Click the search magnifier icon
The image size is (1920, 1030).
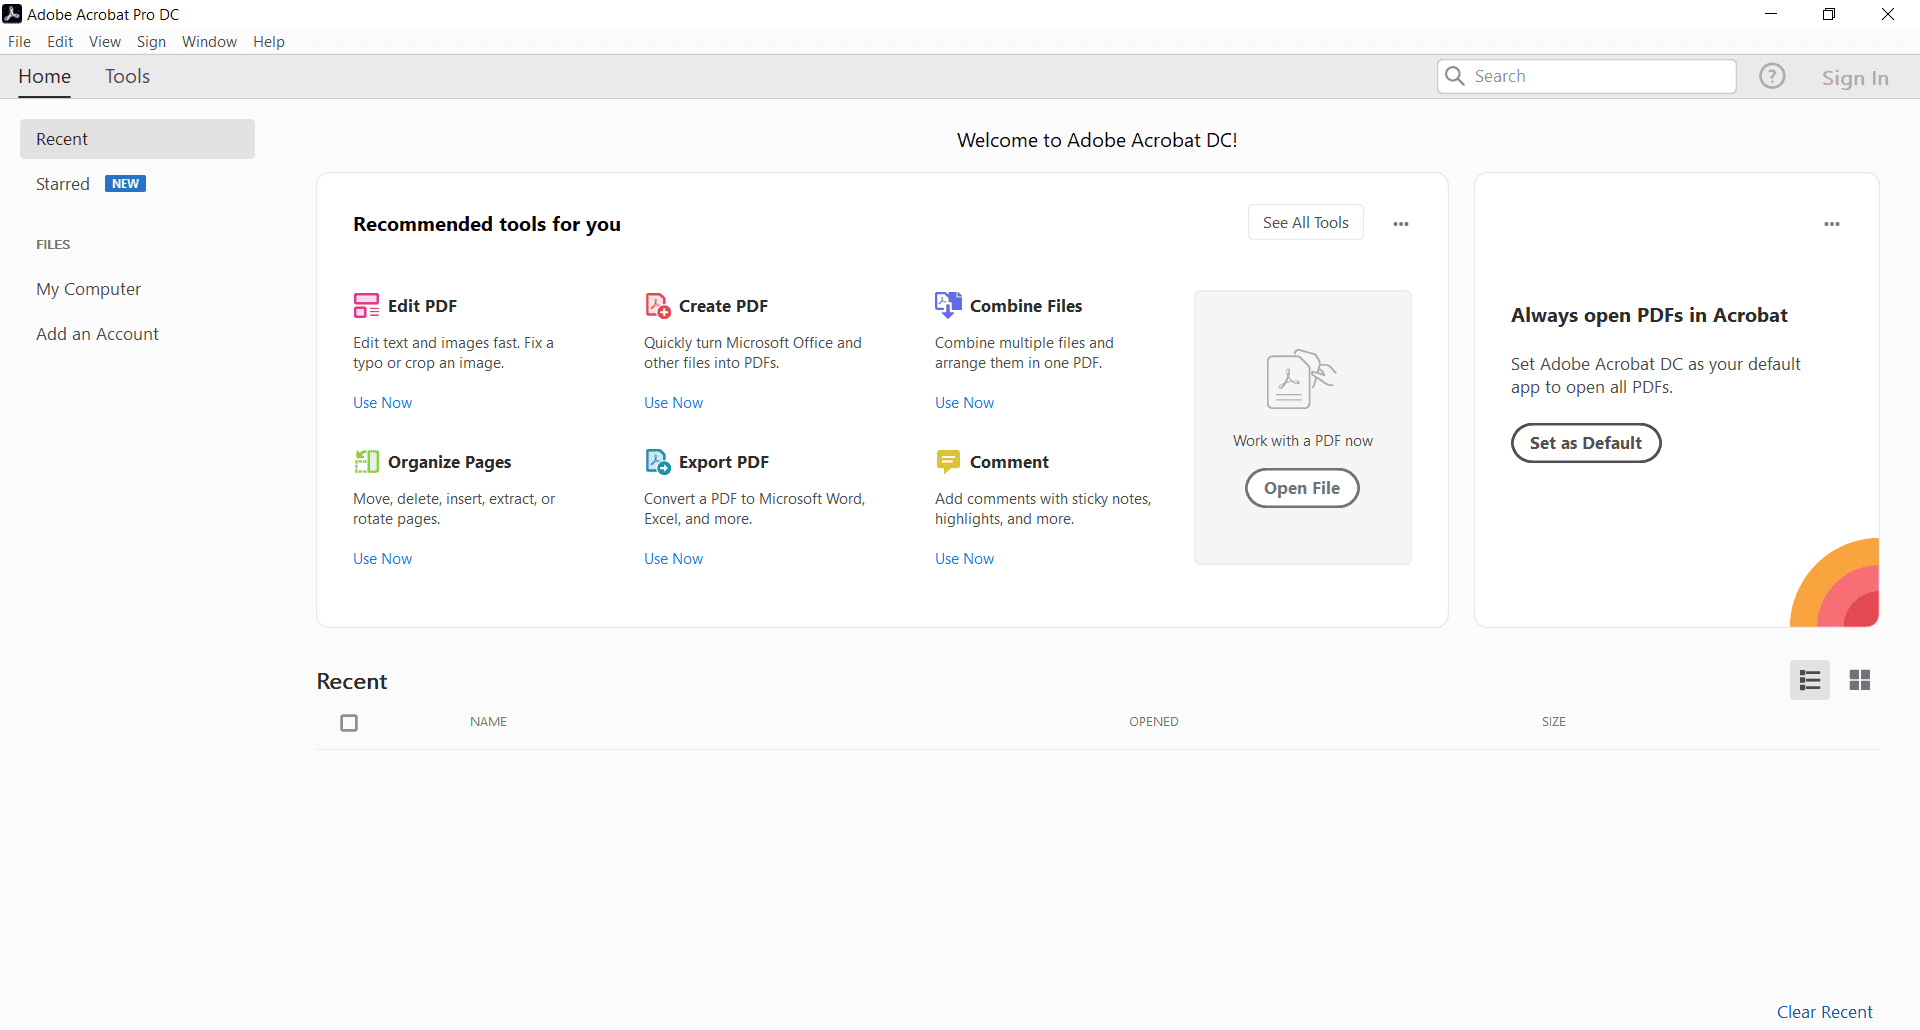[x=1455, y=76]
